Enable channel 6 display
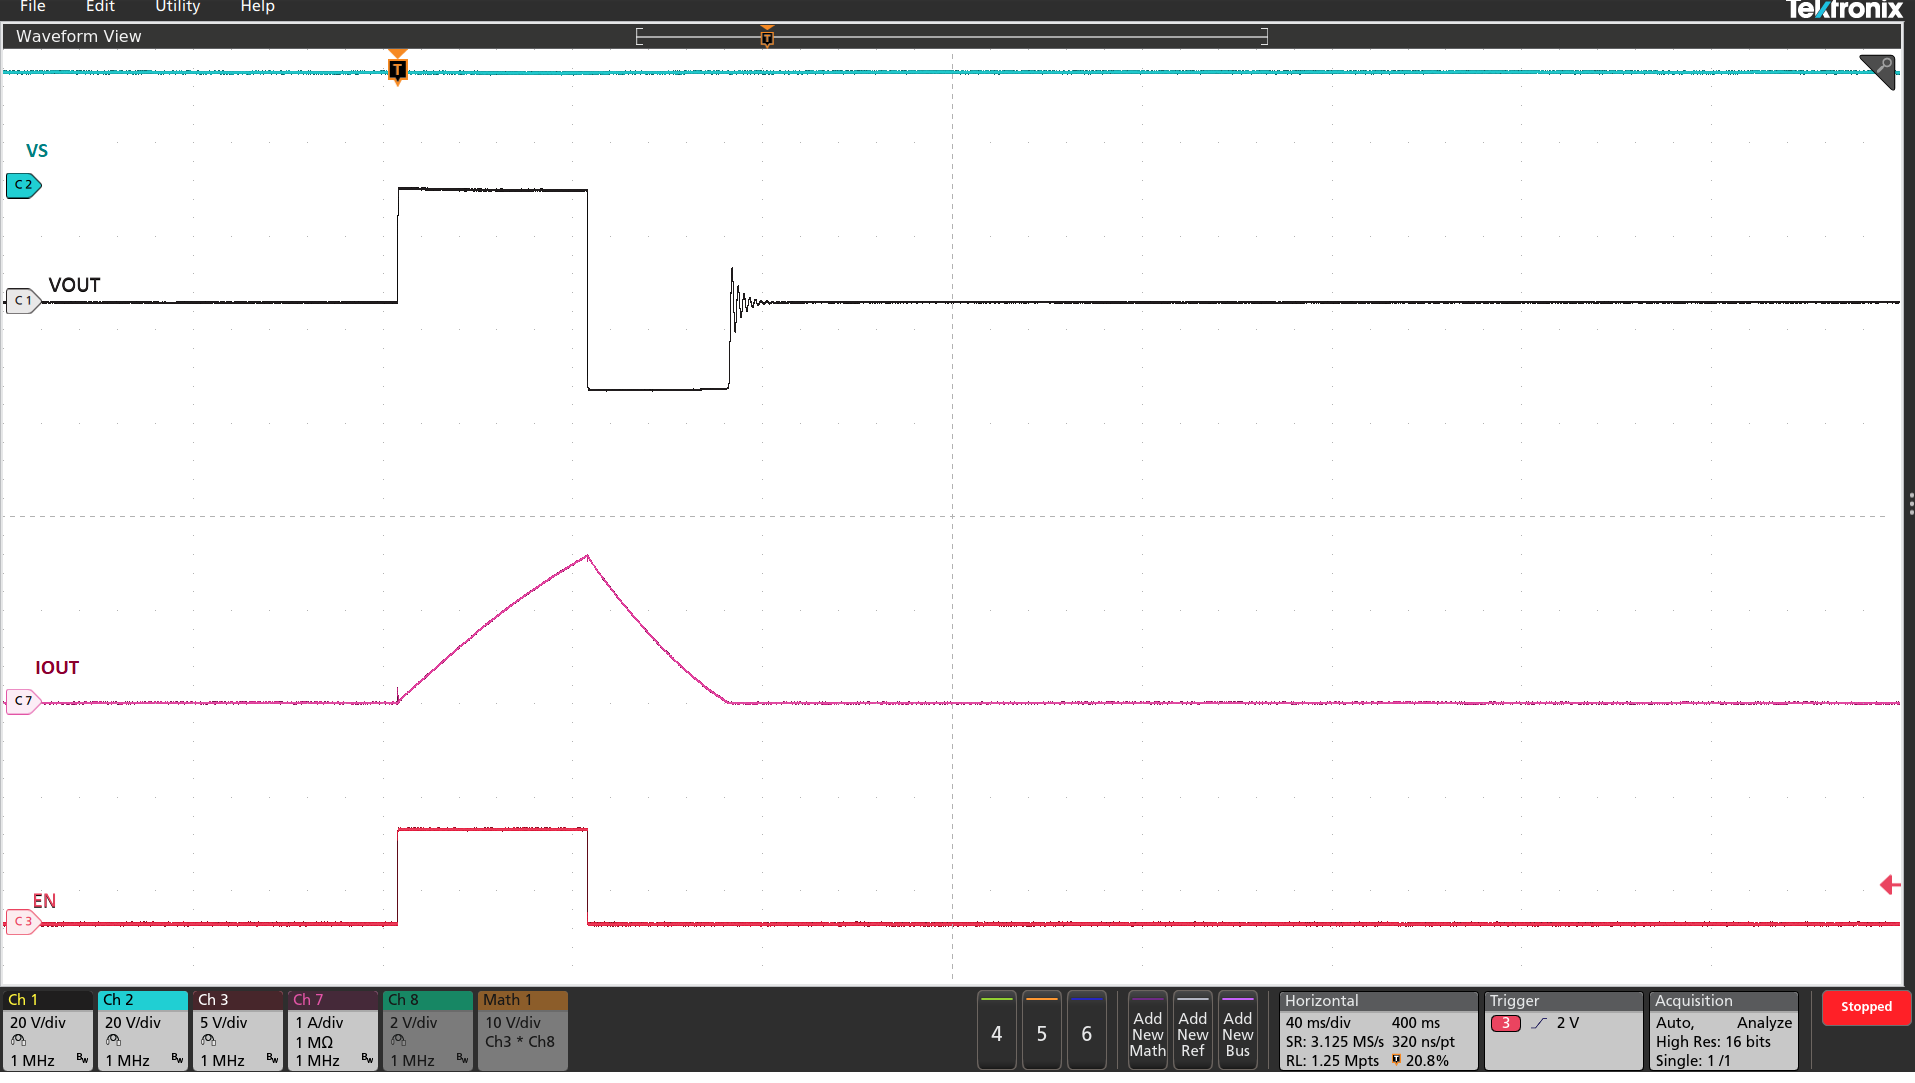This screenshot has height=1083, width=1915. click(x=1087, y=1030)
